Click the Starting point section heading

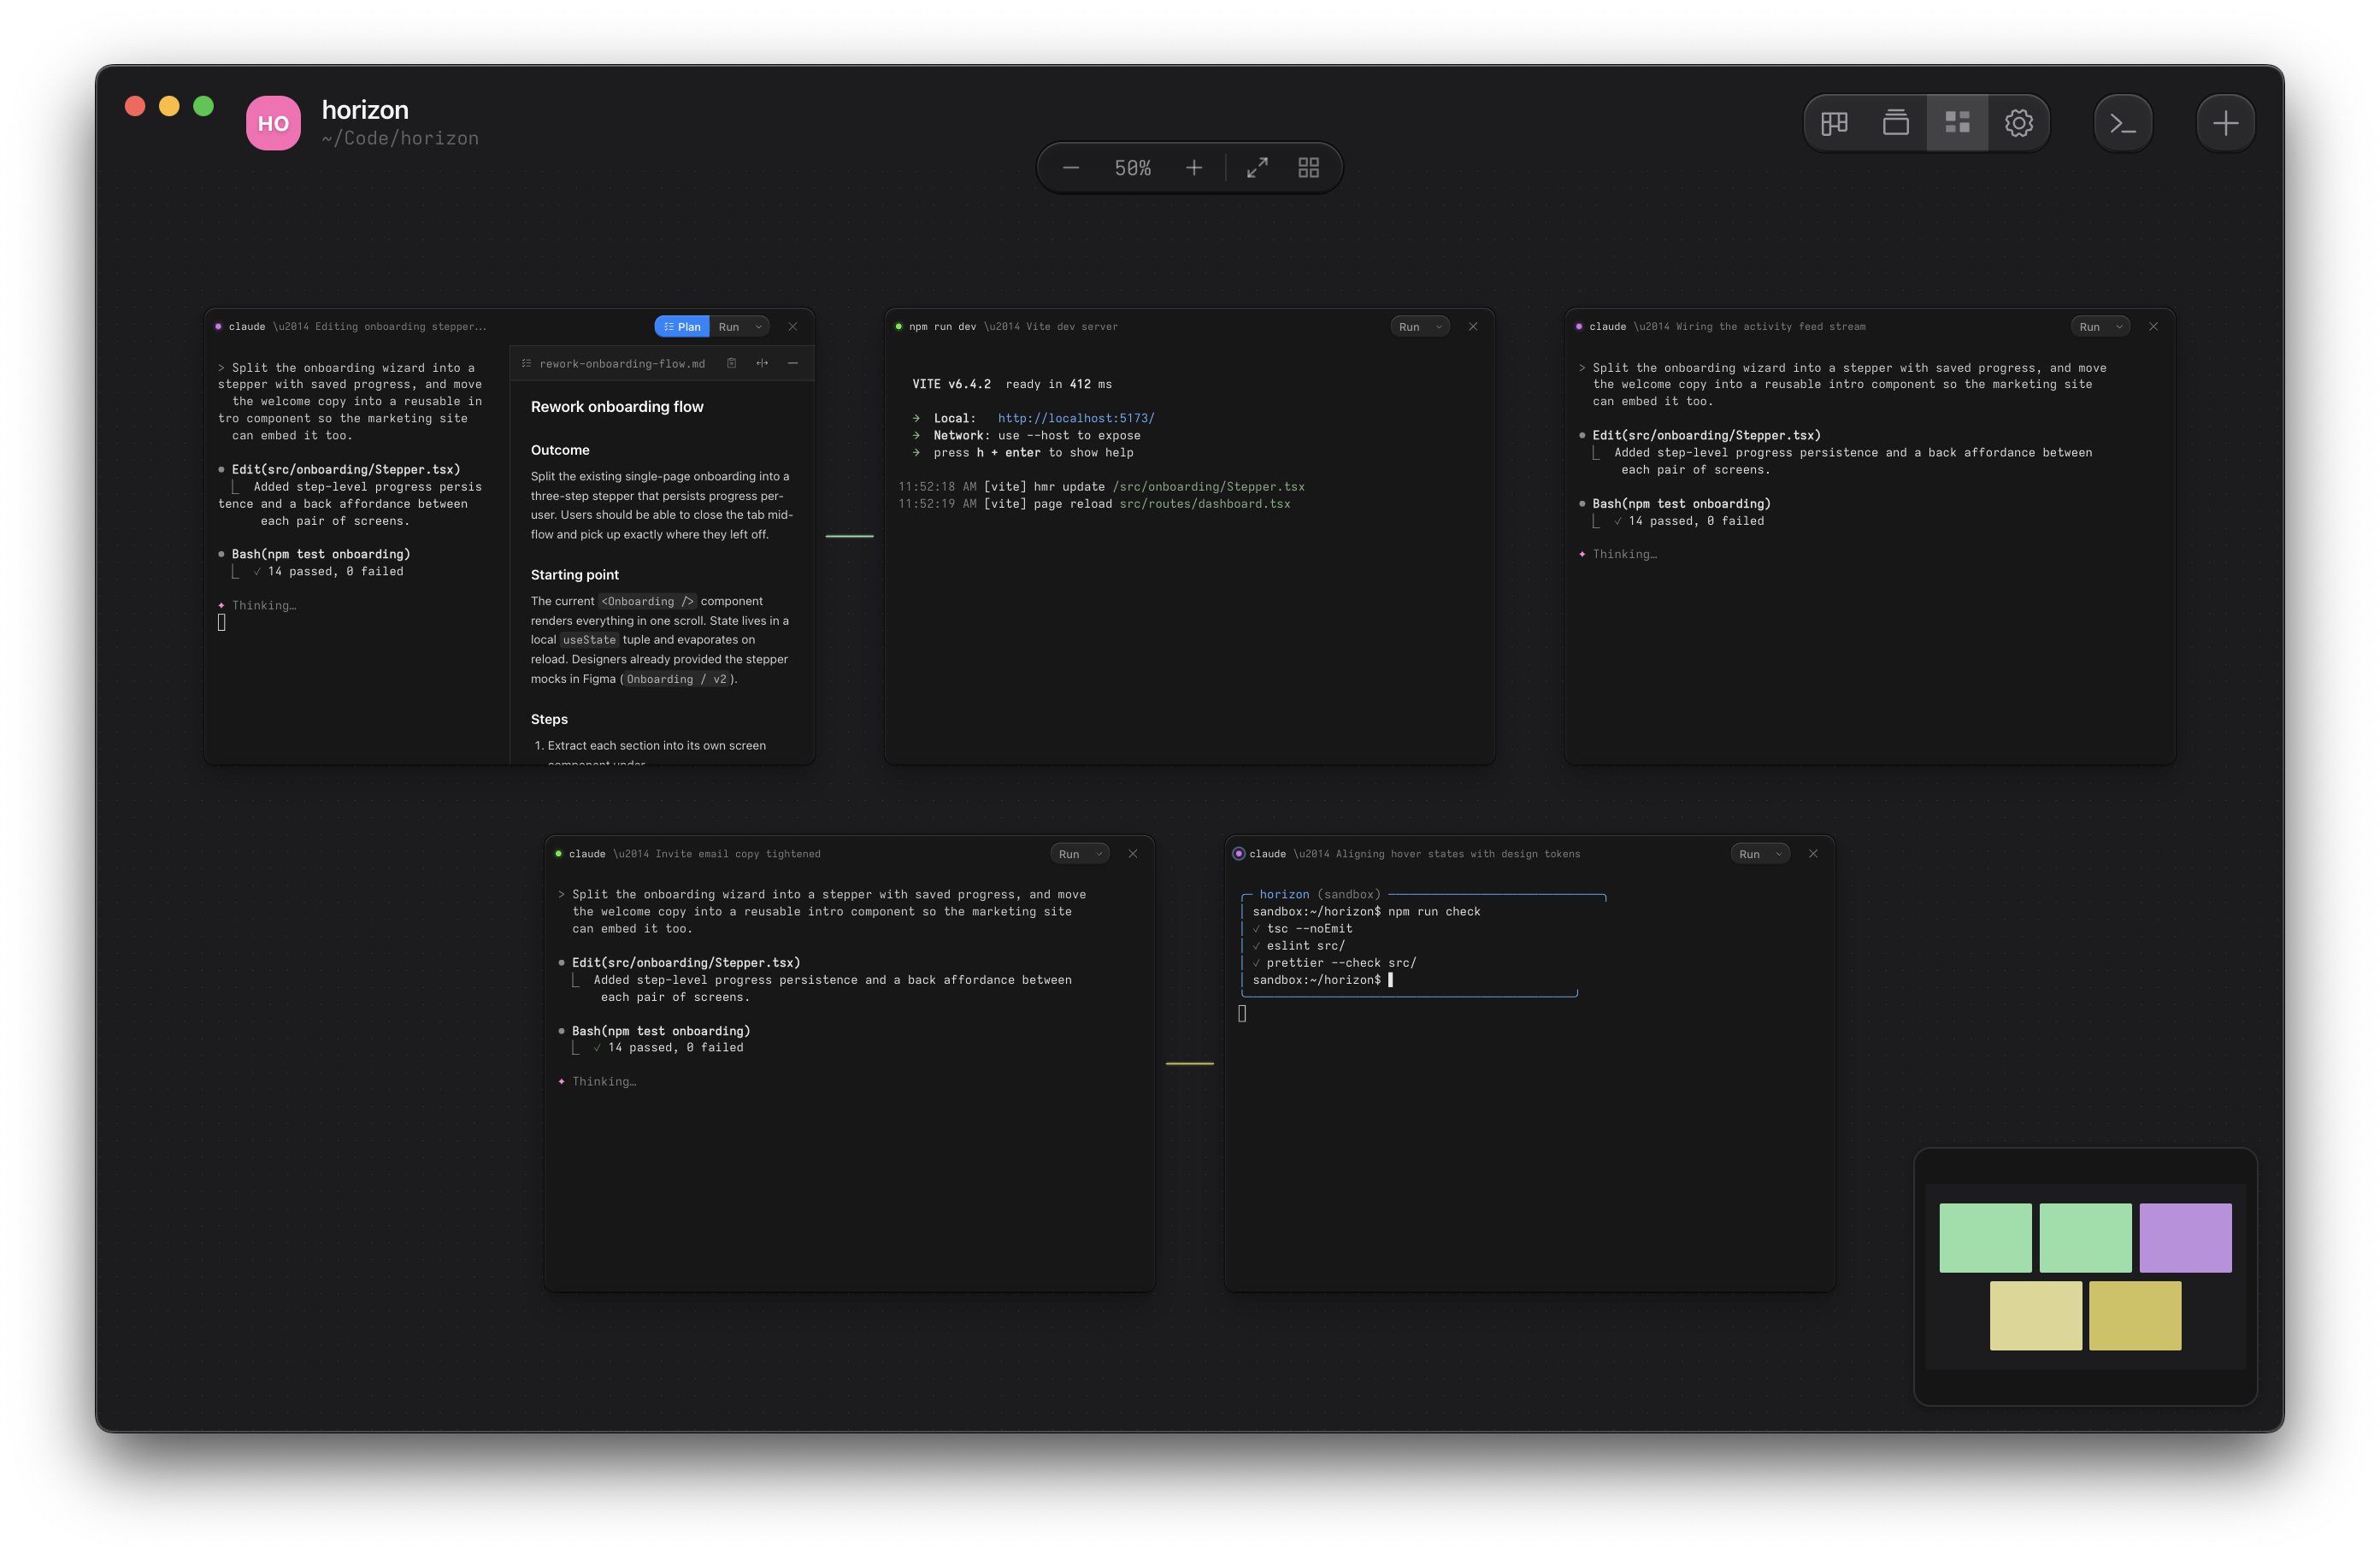[x=575, y=575]
